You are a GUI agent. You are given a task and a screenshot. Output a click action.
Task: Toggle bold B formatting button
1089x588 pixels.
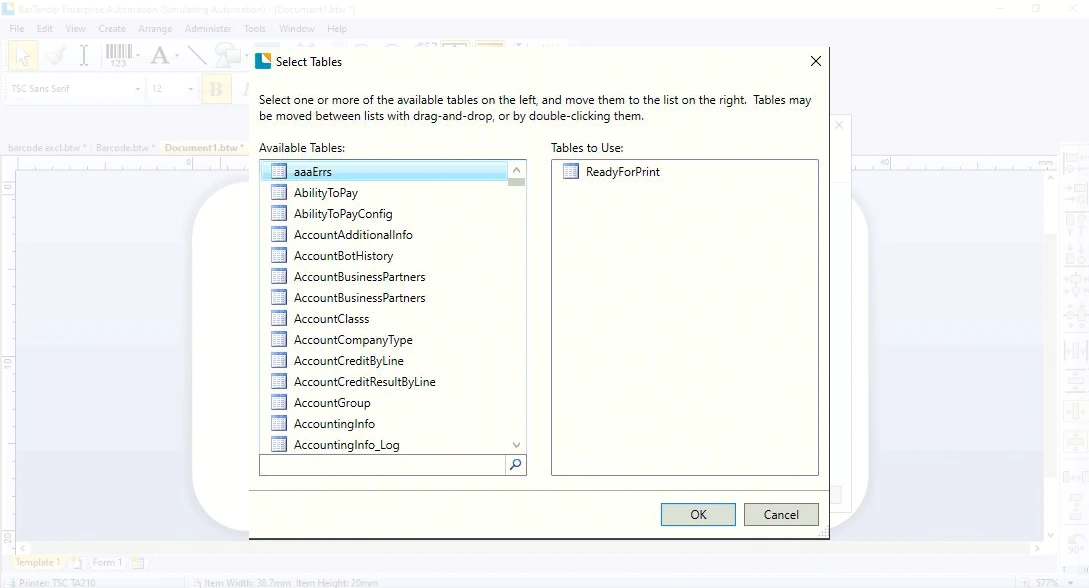[216, 90]
